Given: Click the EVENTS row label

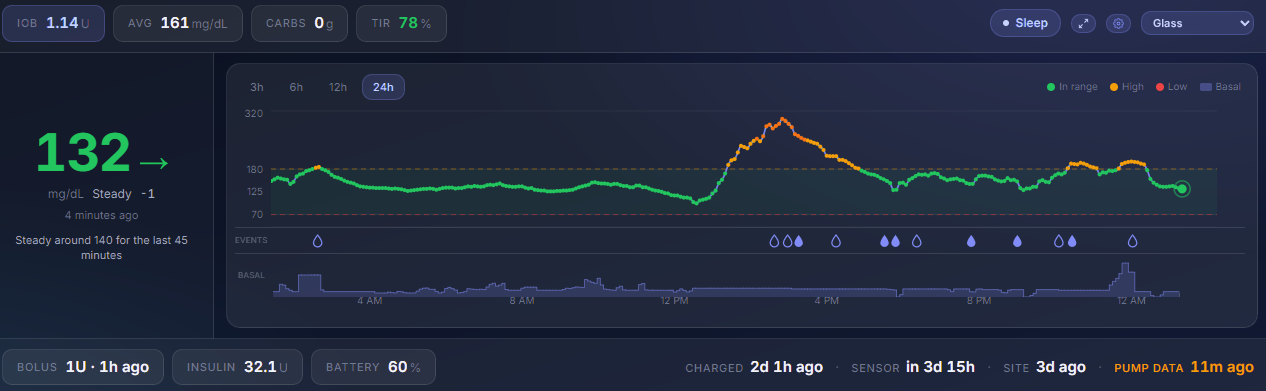Looking at the screenshot, I should click(x=251, y=241).
